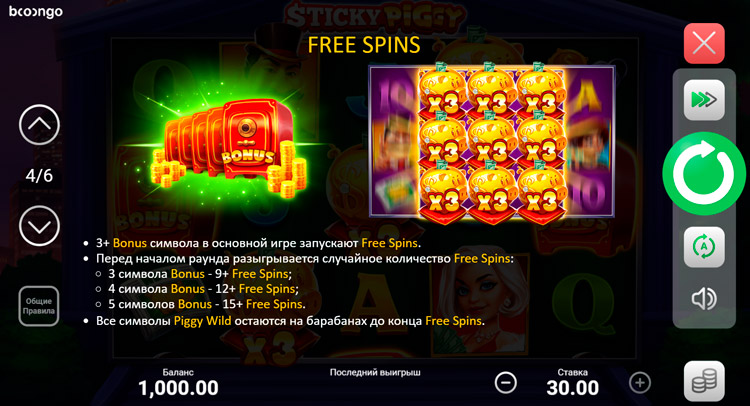
Task: Click the x3 Piggy Wild reels preview
Action: pos(492,142)
